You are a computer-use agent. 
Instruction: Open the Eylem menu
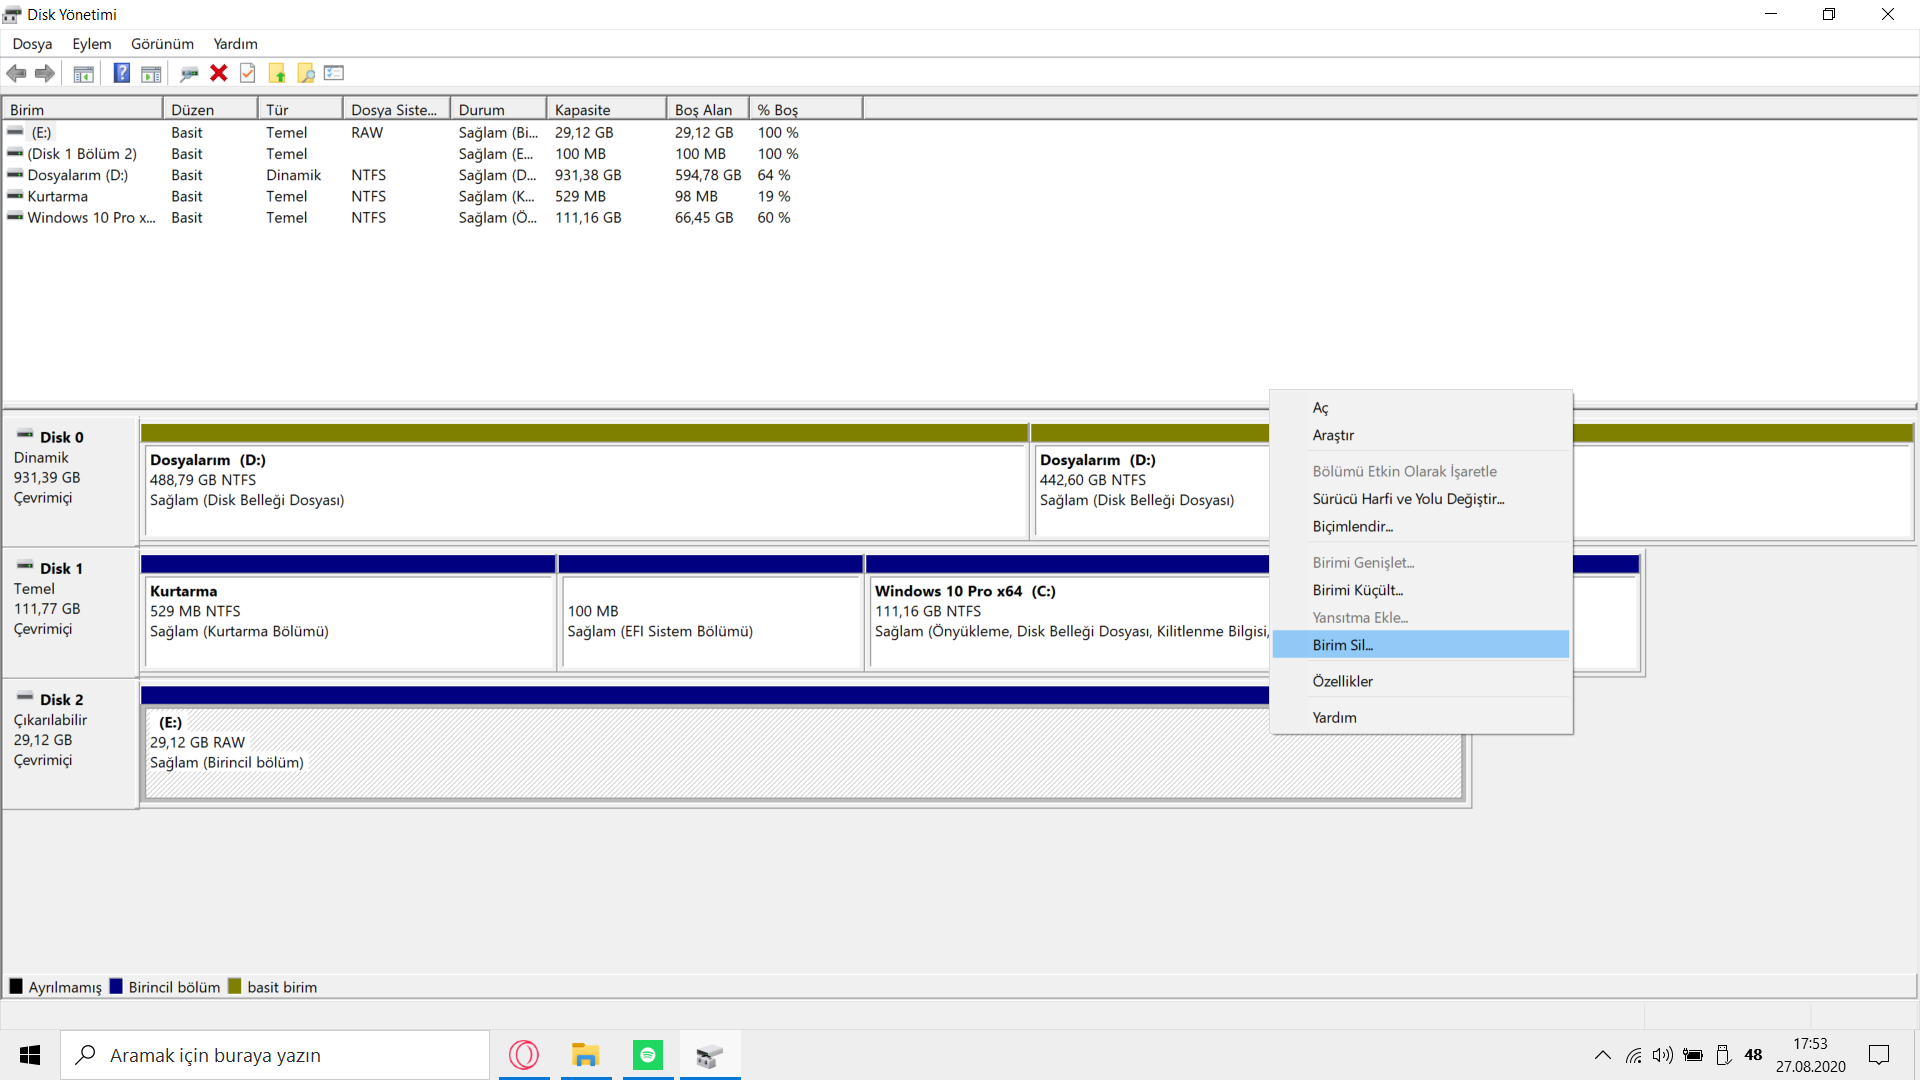tap(91, 44)
